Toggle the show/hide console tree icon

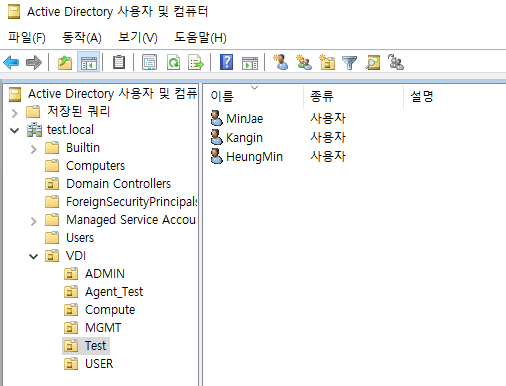(88, 62)
